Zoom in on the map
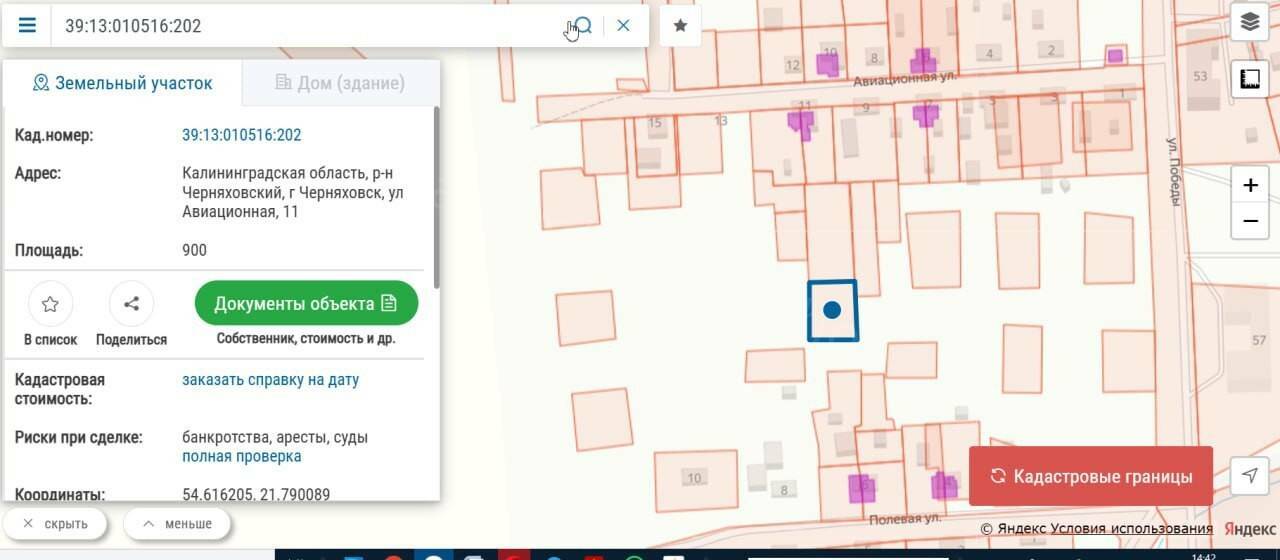This screenshot has width=1280, height=560. coord(1250,185)
